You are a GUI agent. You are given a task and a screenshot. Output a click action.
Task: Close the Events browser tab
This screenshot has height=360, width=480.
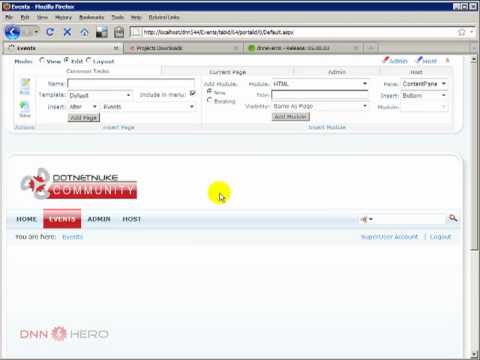[116, 48]
